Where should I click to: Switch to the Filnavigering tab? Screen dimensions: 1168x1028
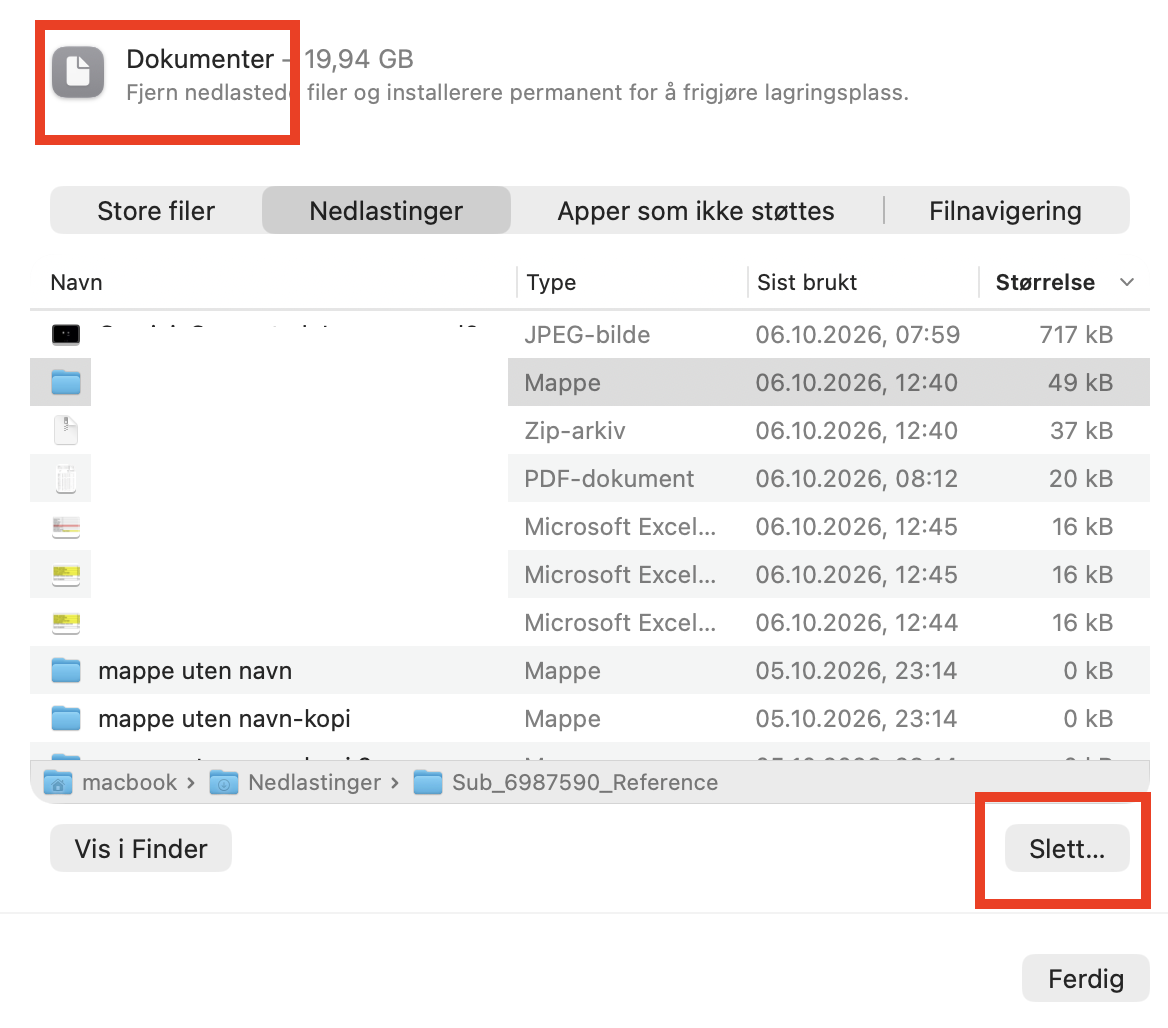coord(1006,211)
